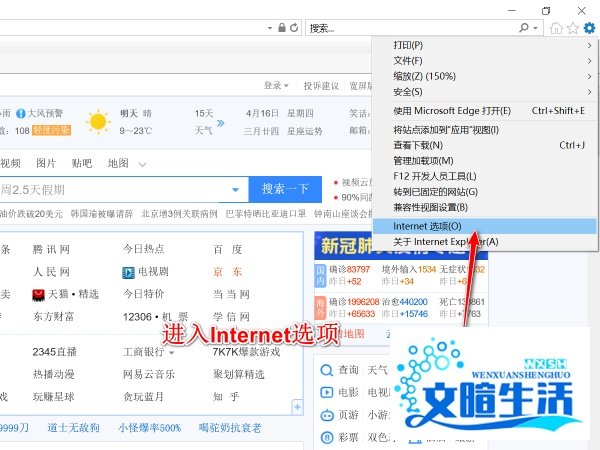Switch to the 图片 search tab
This screenshot has width=600, height=450.
coord(46,163)
